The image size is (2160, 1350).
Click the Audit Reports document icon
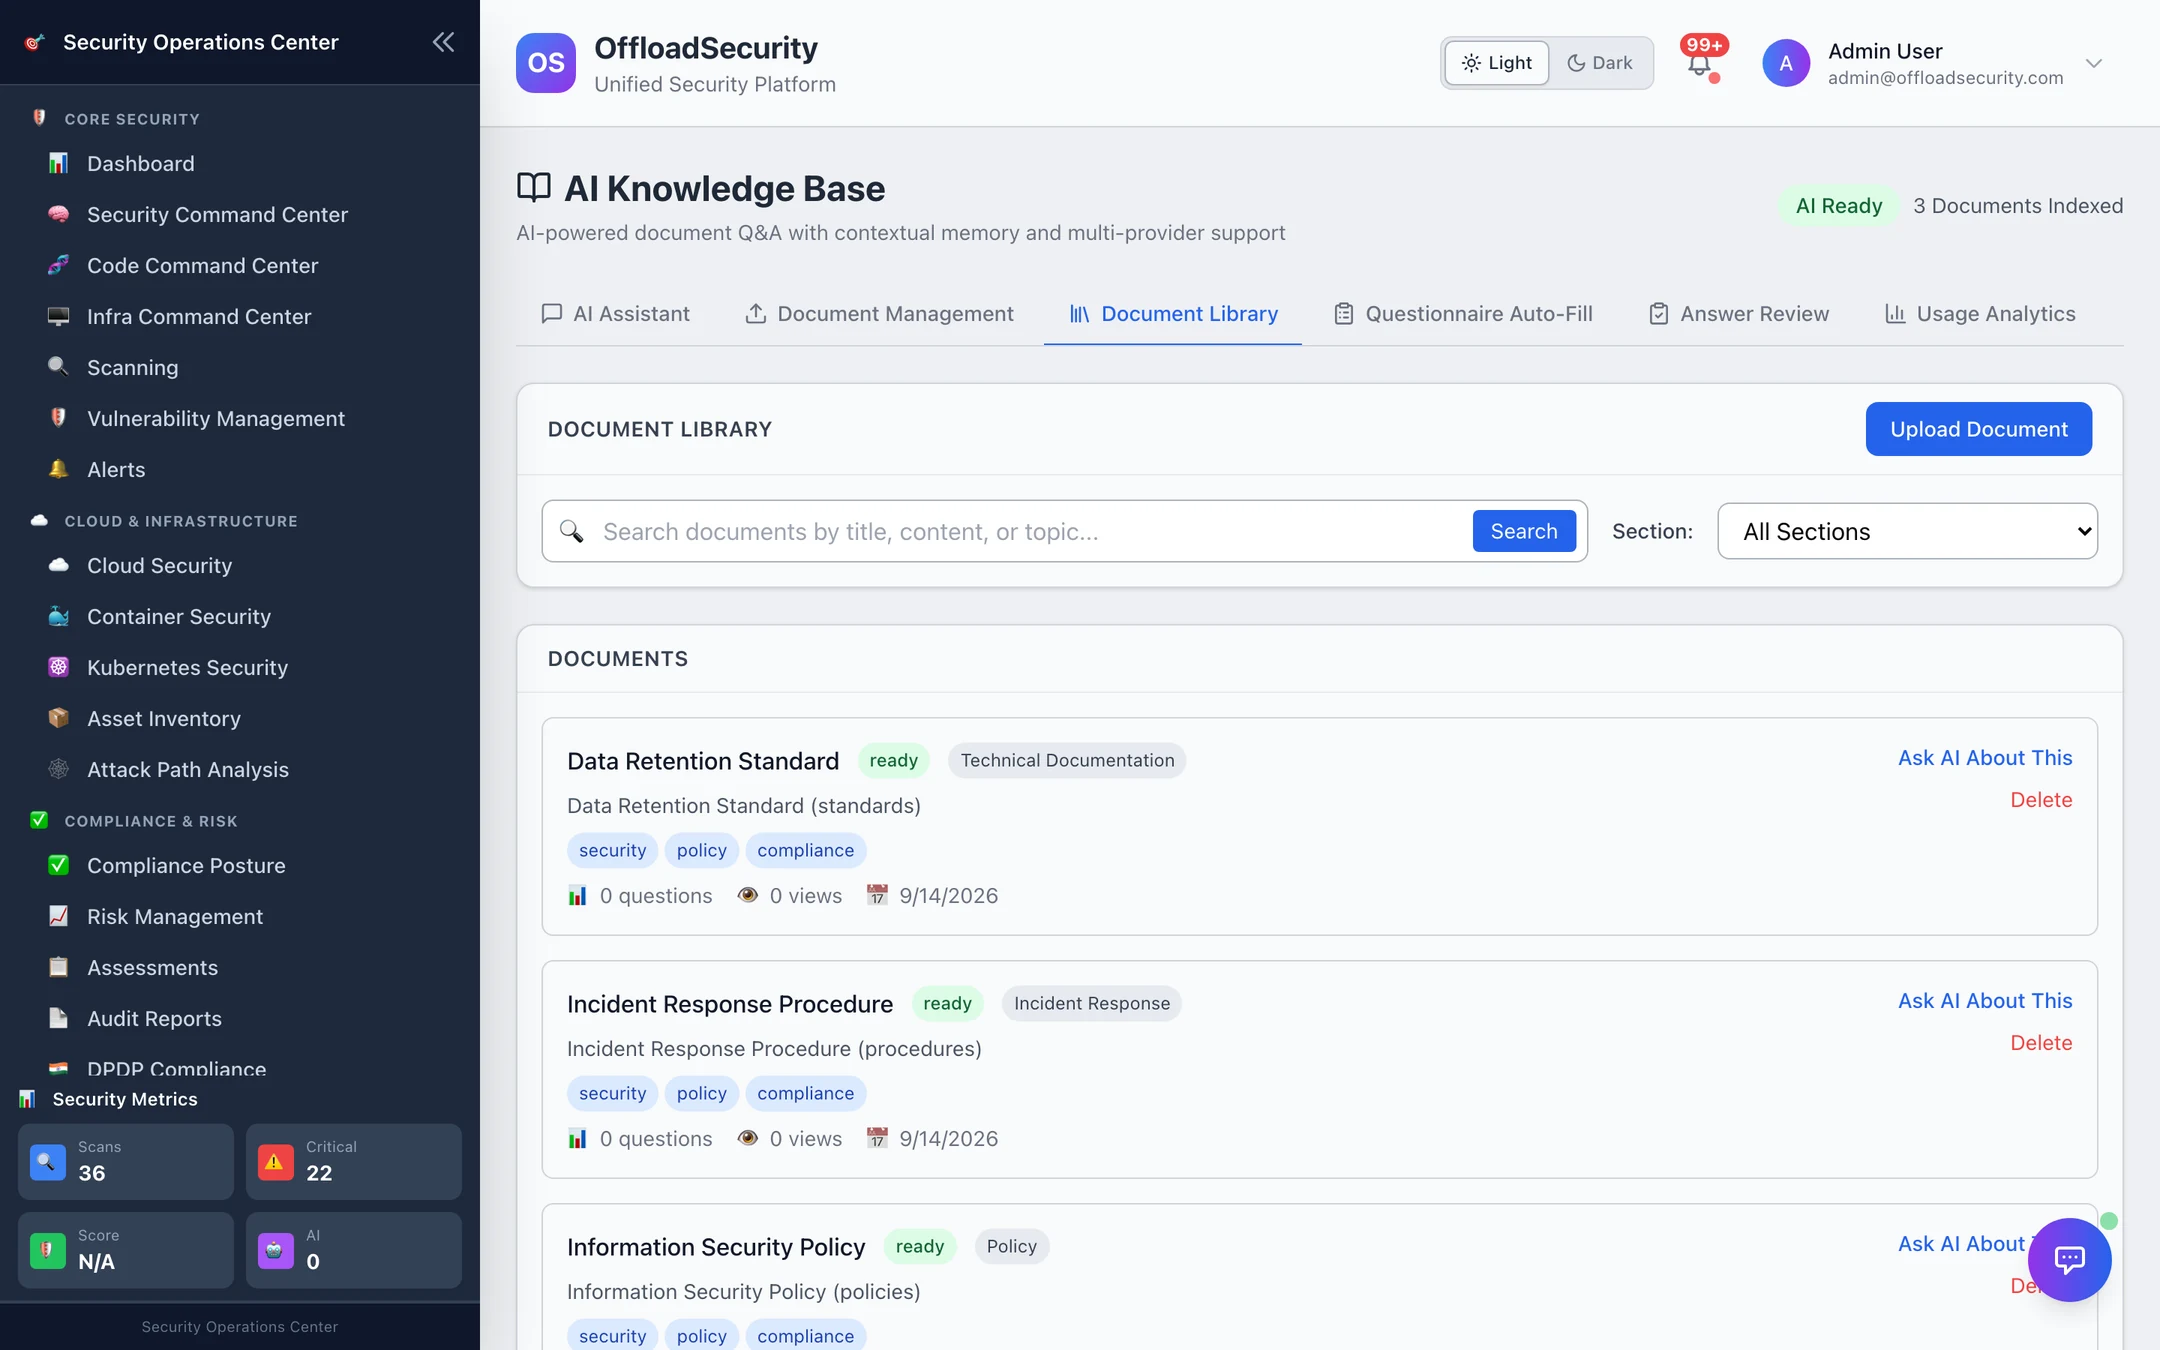pyautogui.click(x=59, y=1018)
